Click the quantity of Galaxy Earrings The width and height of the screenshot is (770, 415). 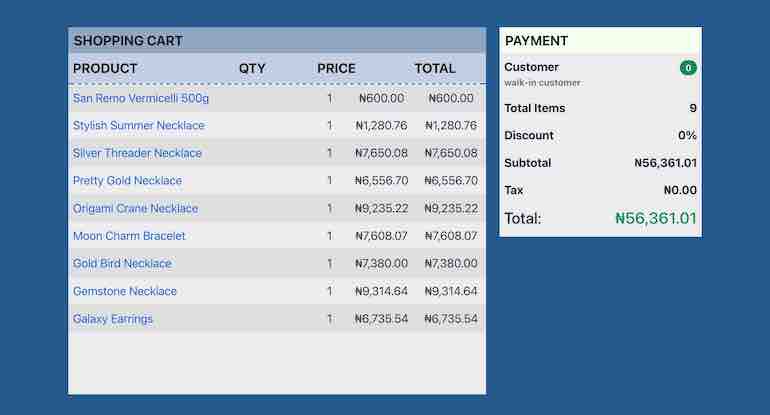click(x=329, y=319)
